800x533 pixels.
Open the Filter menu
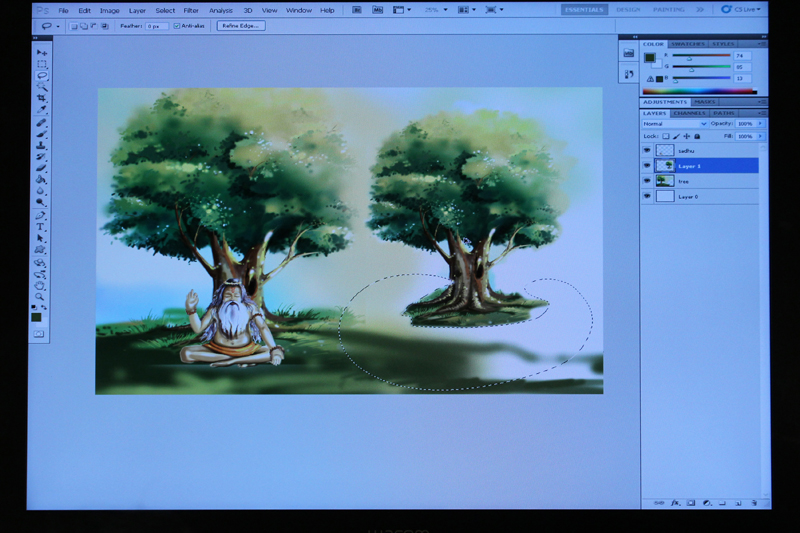191,10
